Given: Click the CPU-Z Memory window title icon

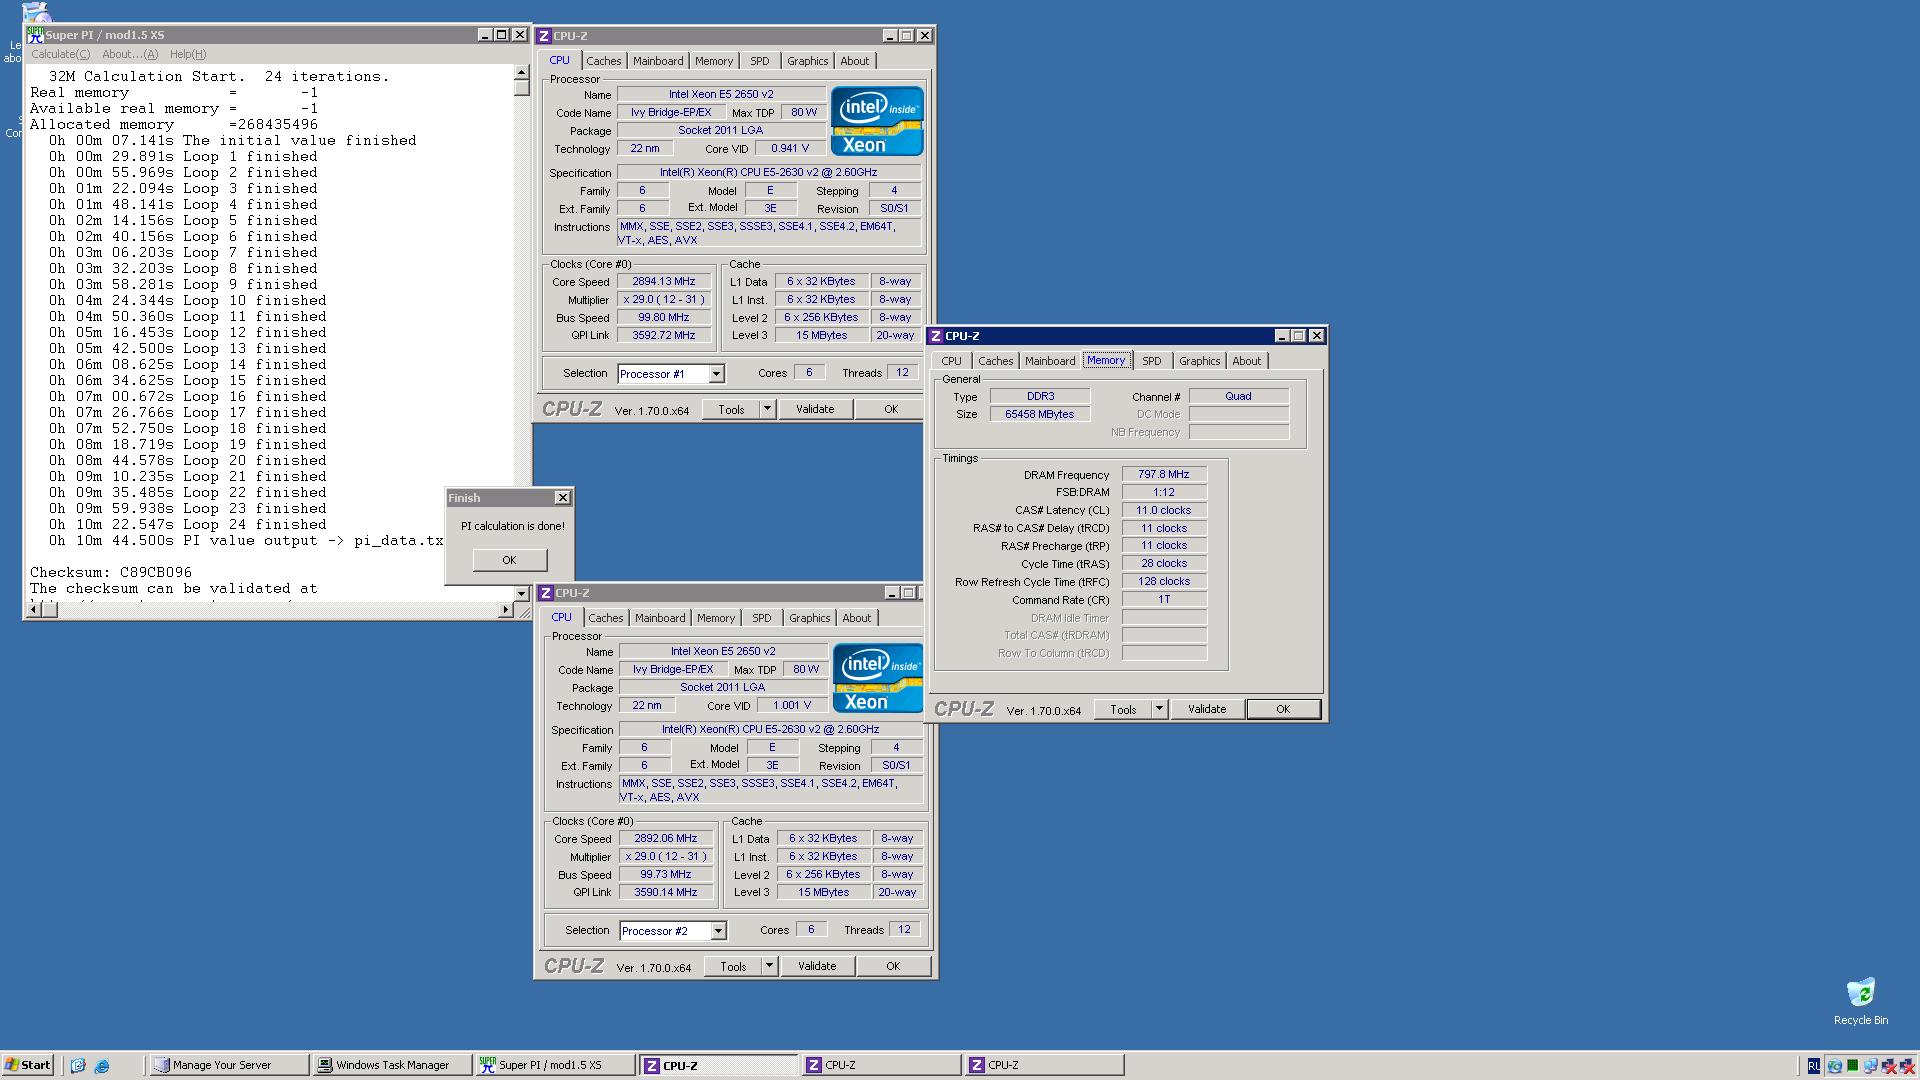Looking at the screenshot, I should point(936,336).
